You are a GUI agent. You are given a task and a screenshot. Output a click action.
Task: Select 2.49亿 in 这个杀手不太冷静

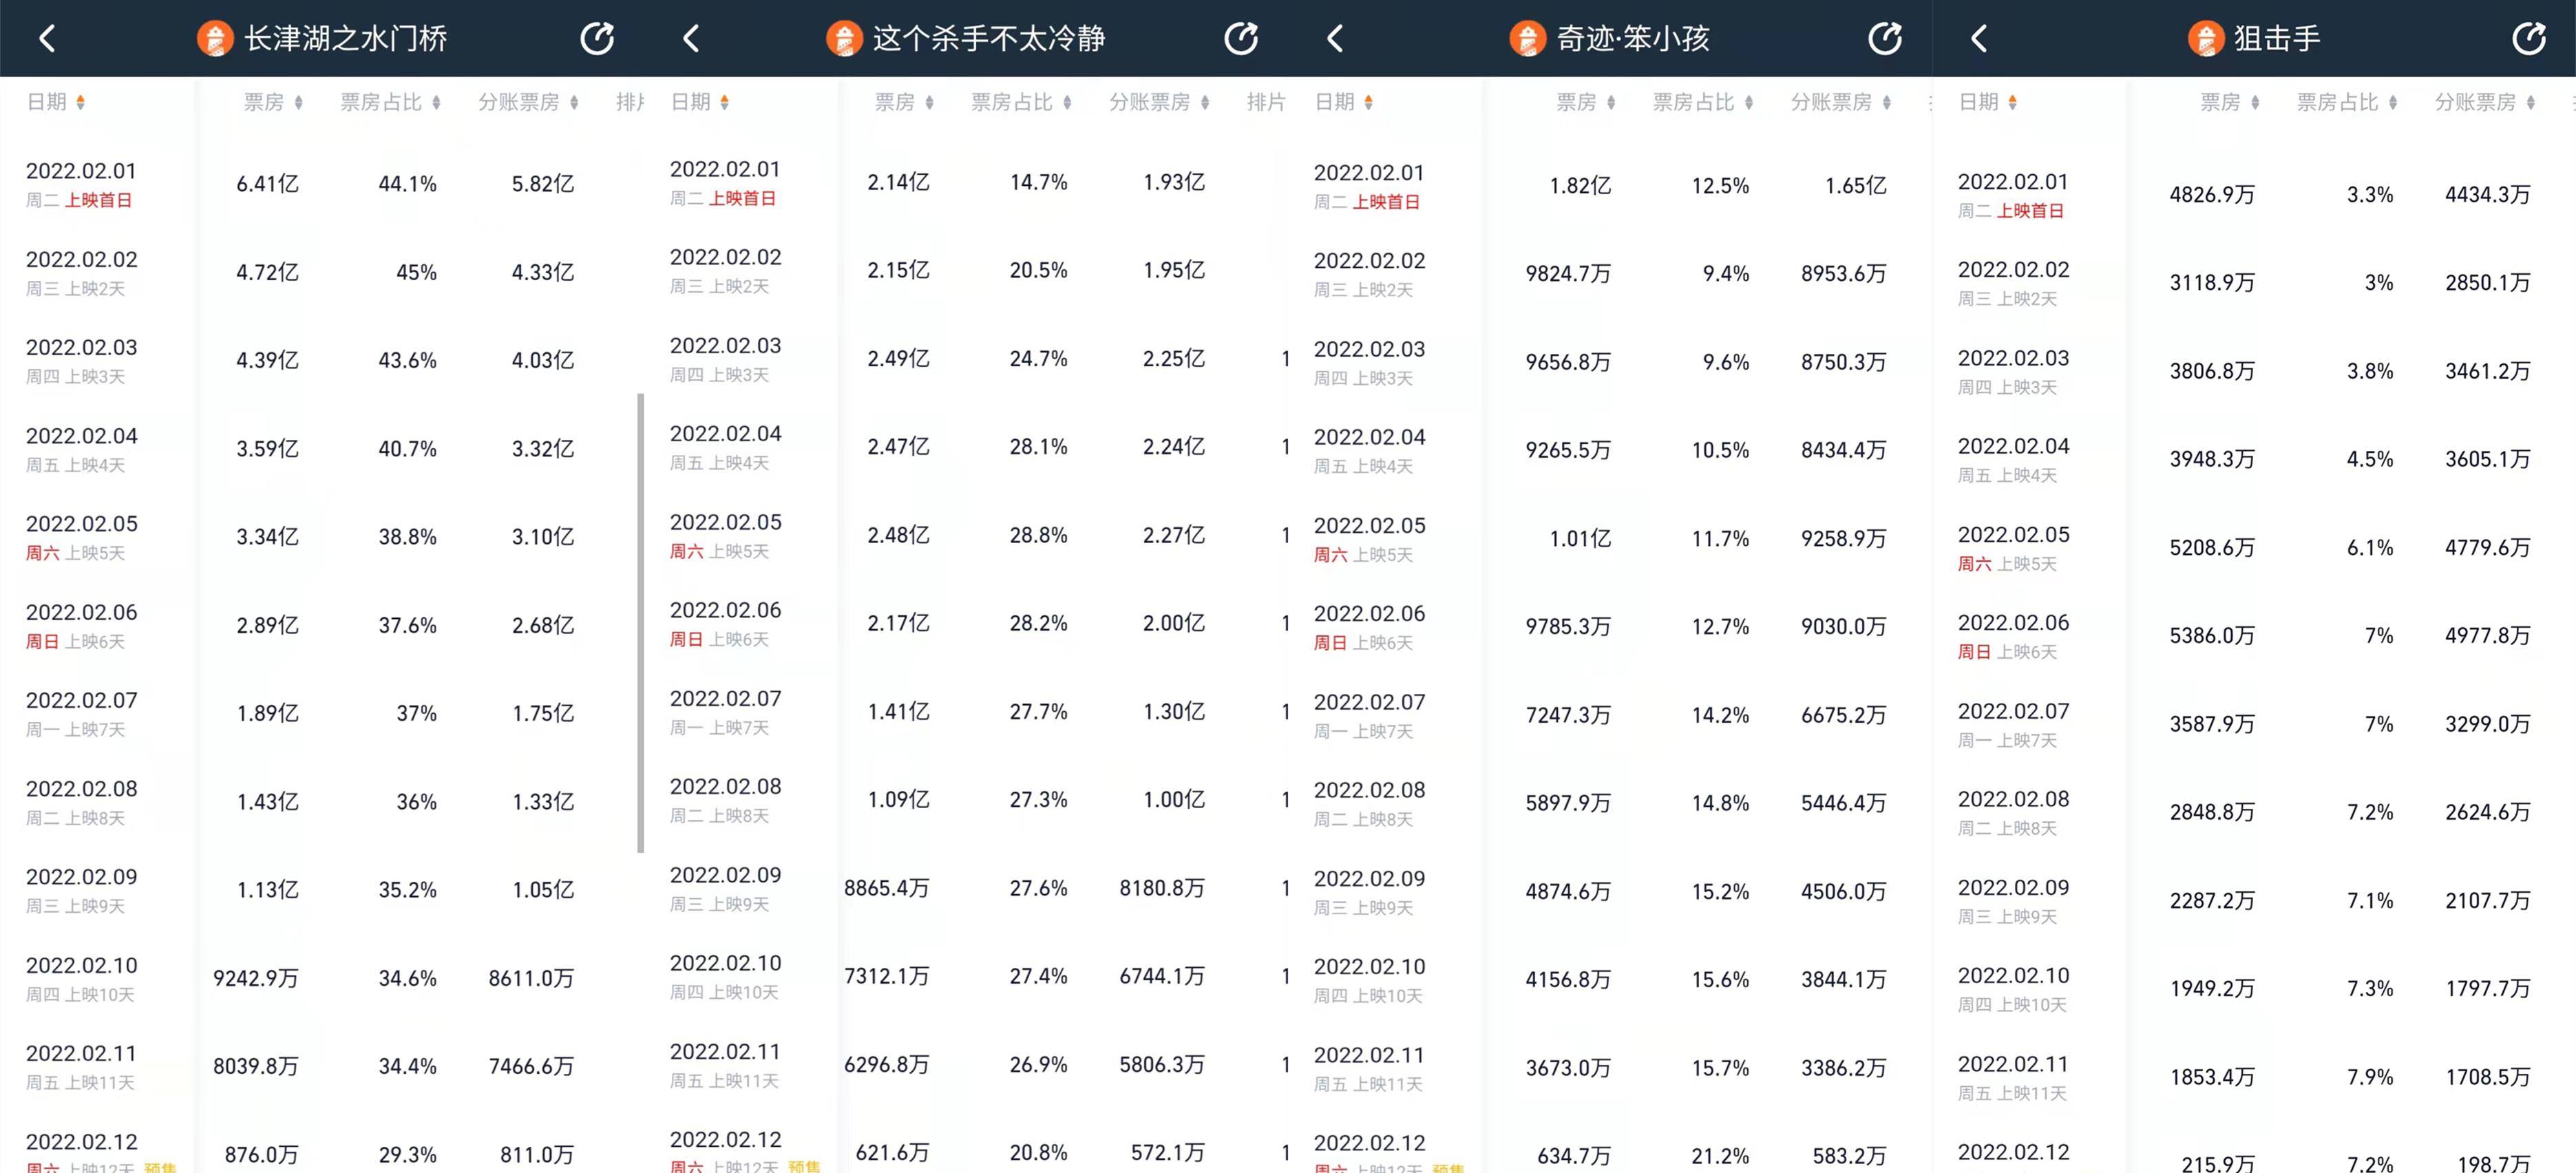898,358
